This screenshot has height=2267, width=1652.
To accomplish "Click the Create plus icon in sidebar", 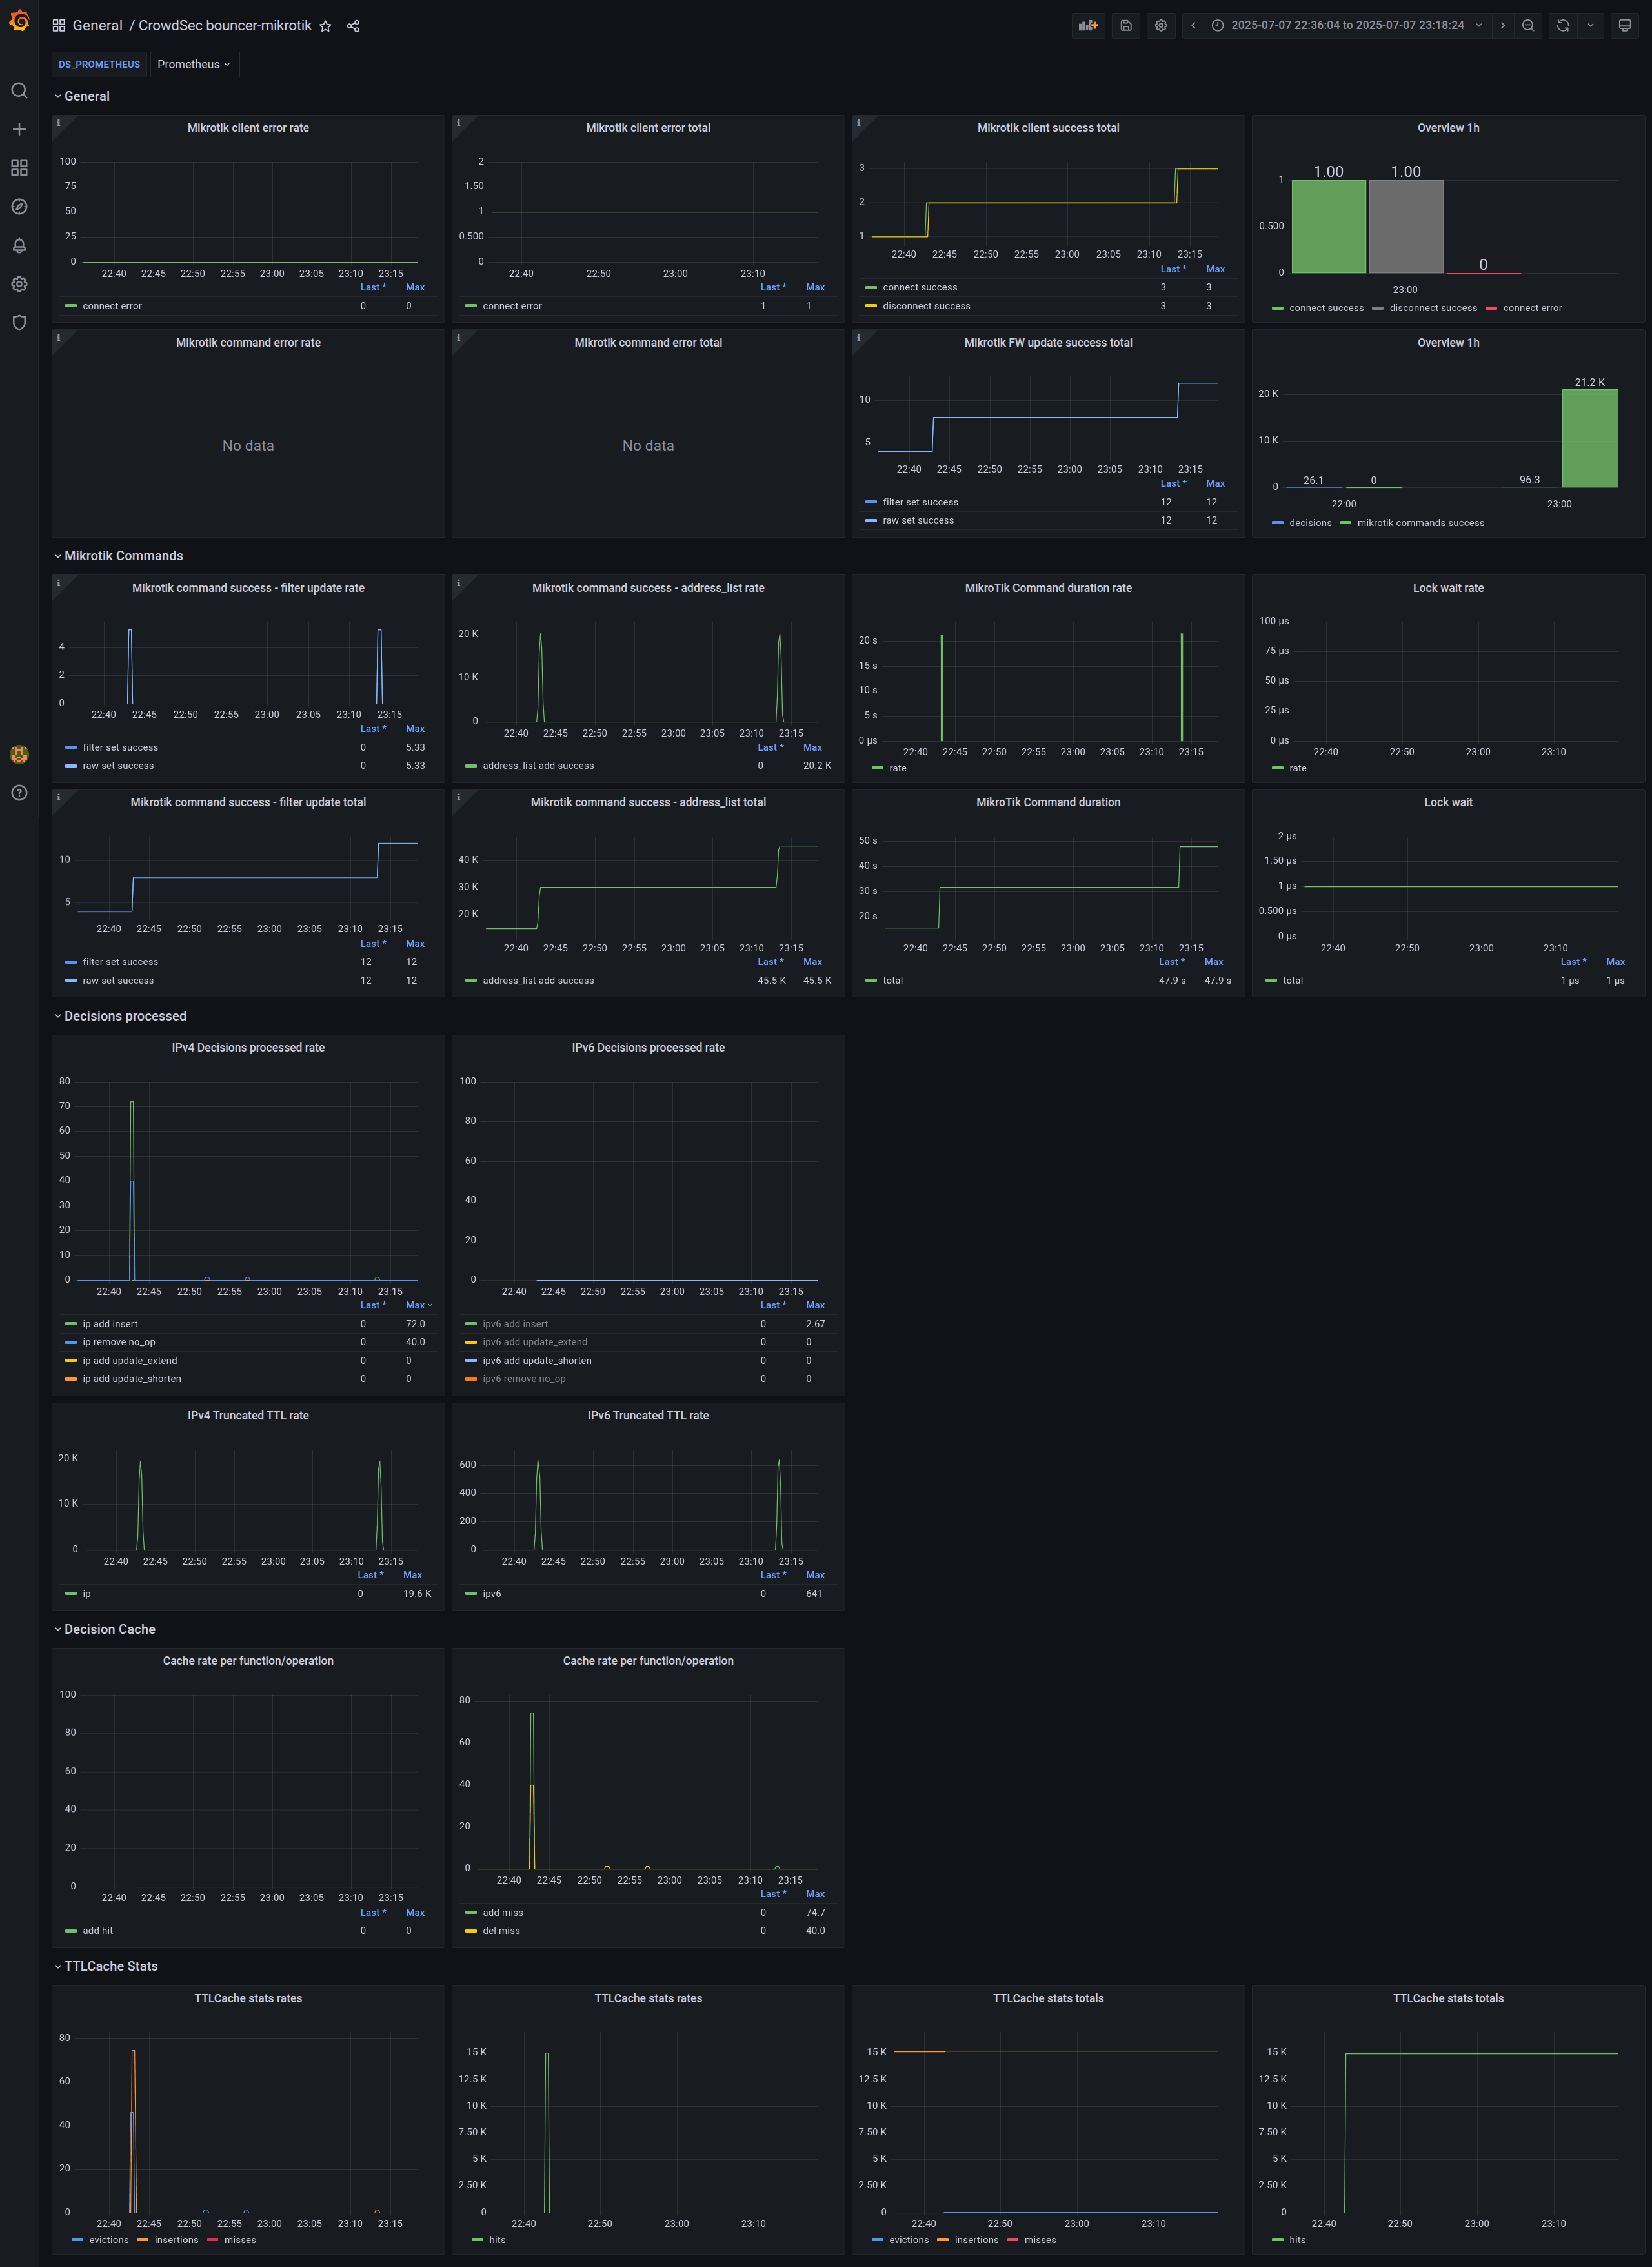I will (19, 129).
